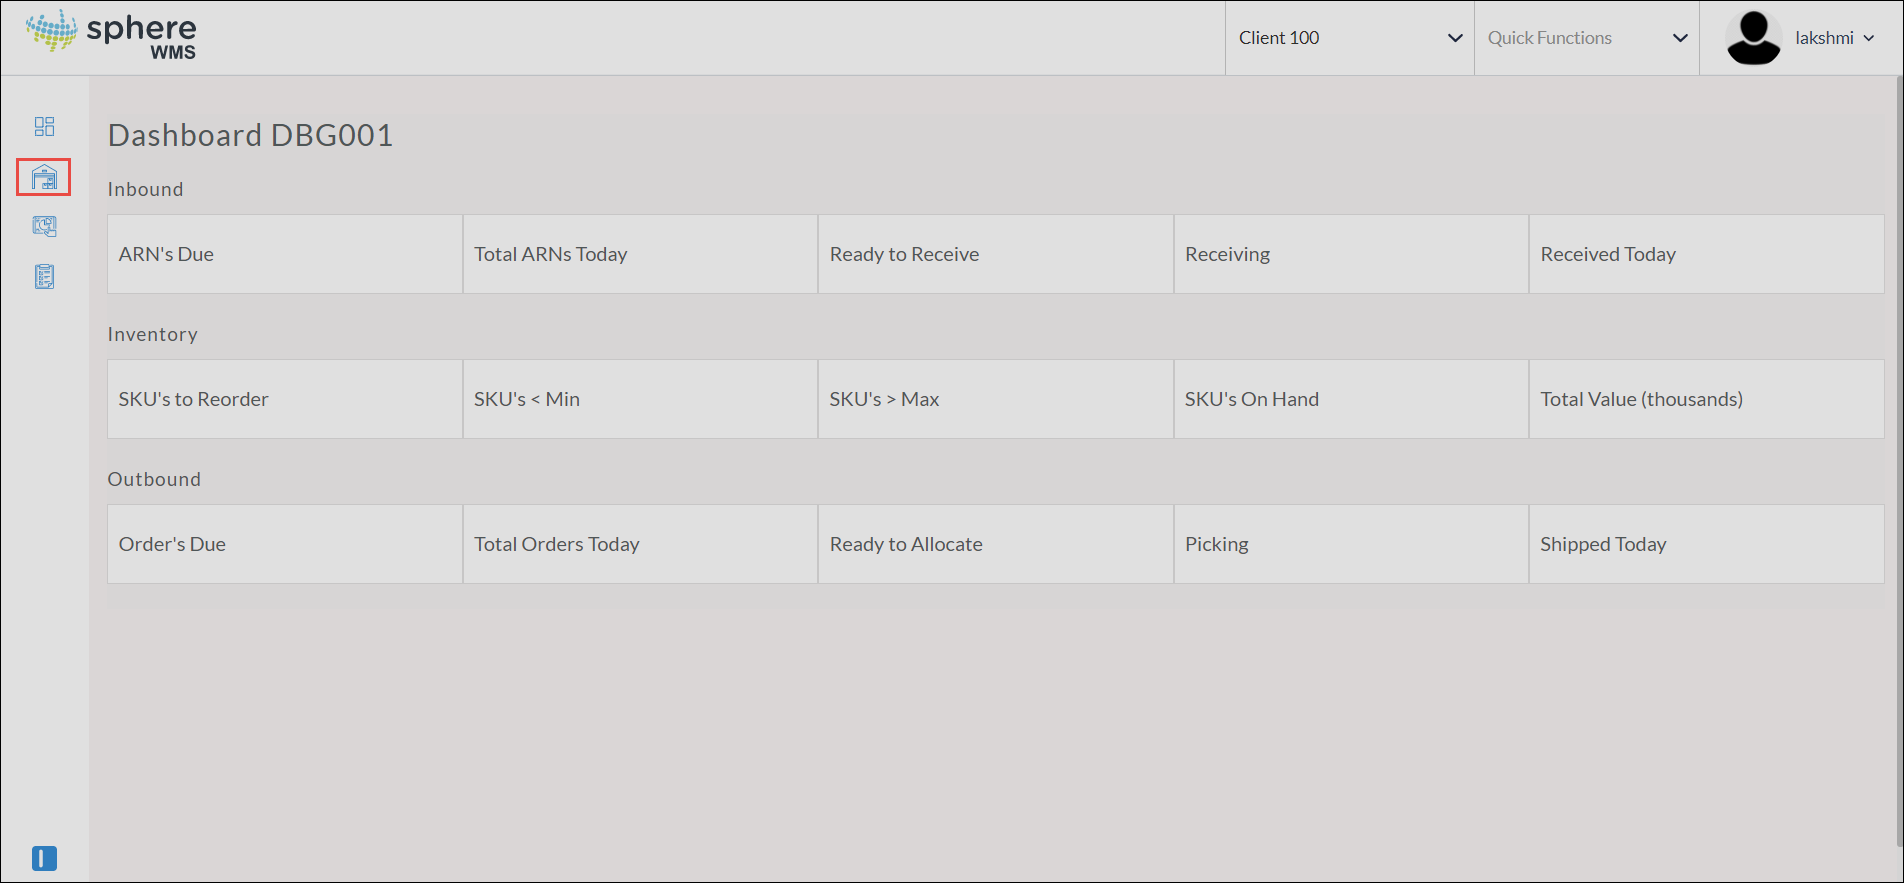Click the highlighted warehouse icon in sidebar
1904x883 pixels.
(44, 178)
